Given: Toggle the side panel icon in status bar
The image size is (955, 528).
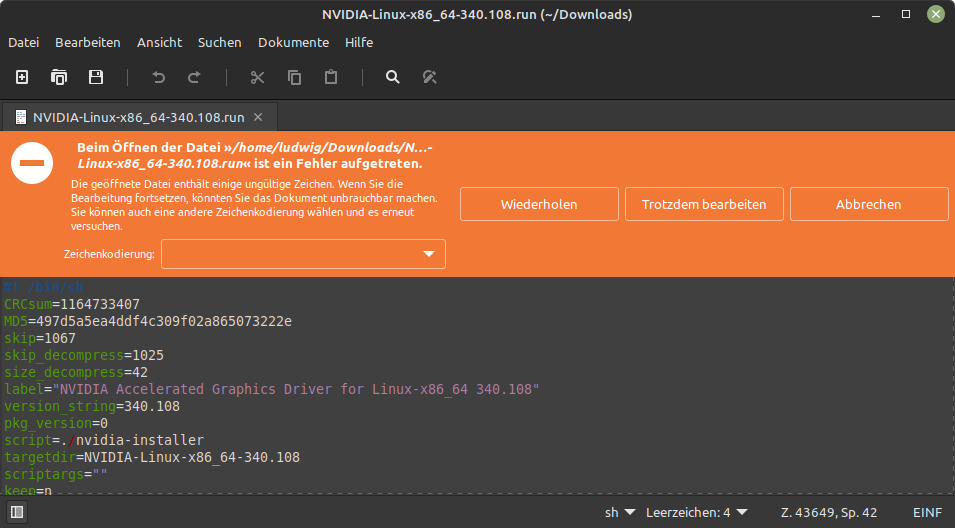Looking at the screenshot, I should click(x=17, y=512).
